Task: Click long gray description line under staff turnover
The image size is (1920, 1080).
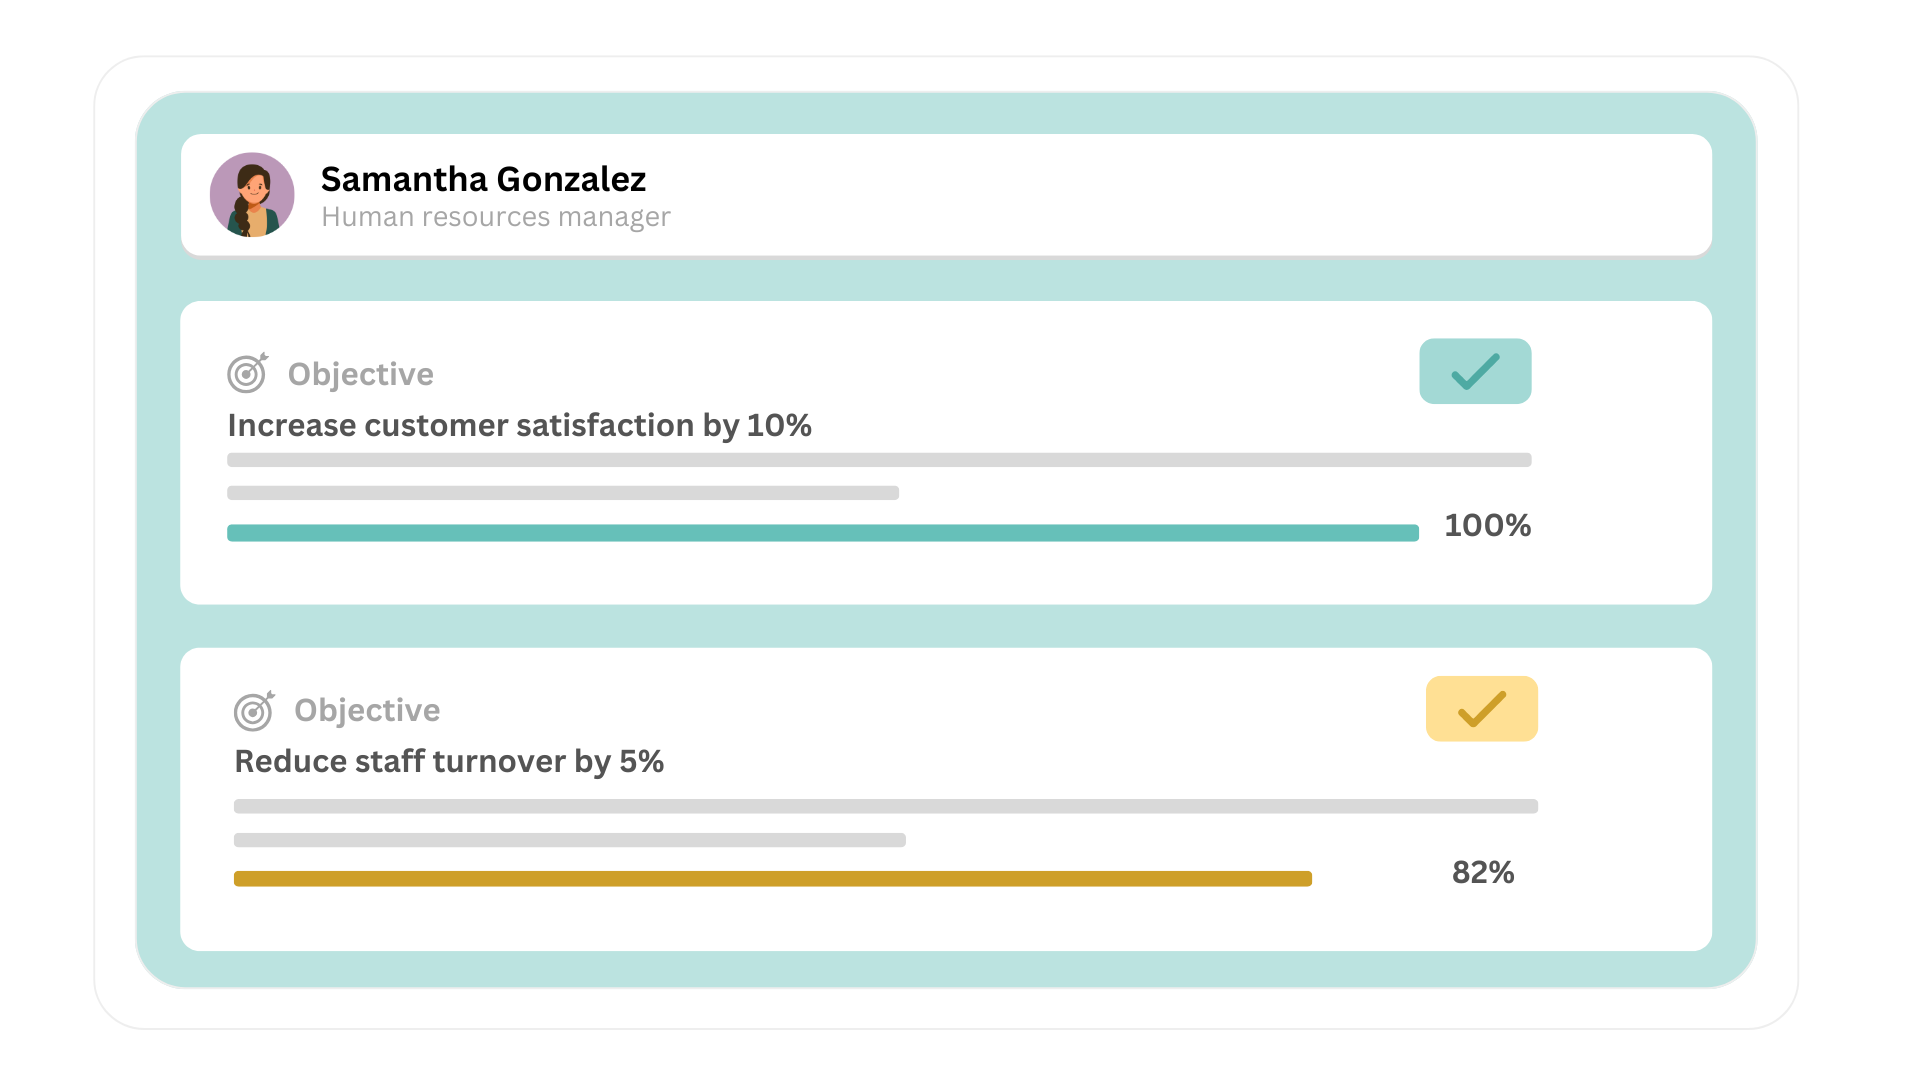Action: pos(885,806)
